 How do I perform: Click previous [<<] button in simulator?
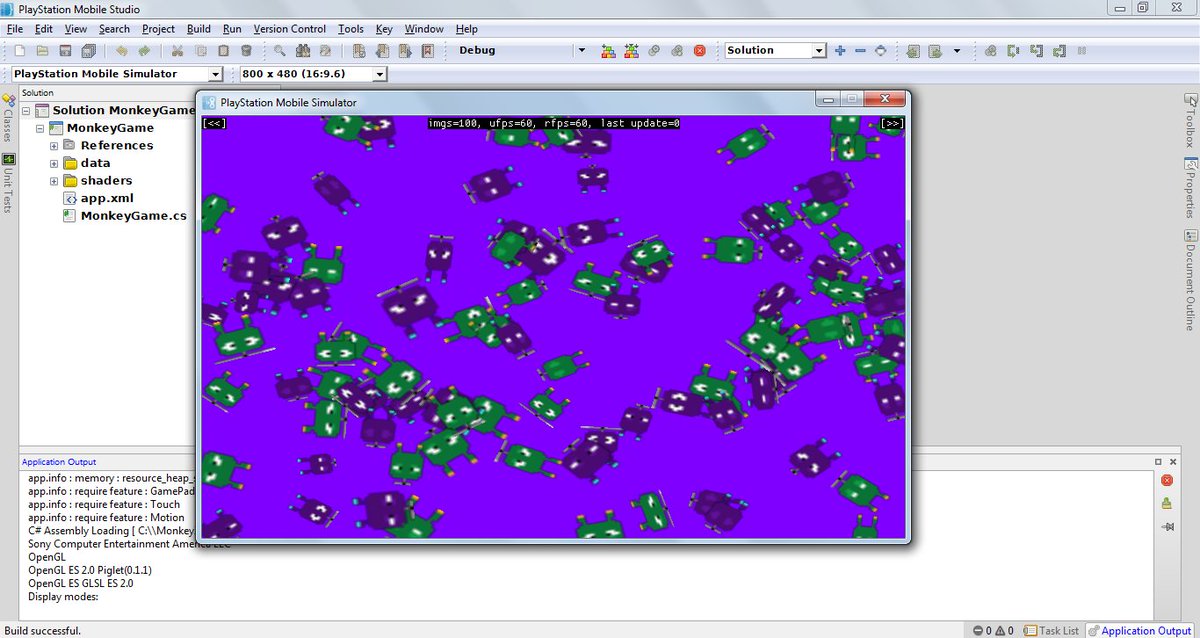pyautogui.click(x=214, y=124)
